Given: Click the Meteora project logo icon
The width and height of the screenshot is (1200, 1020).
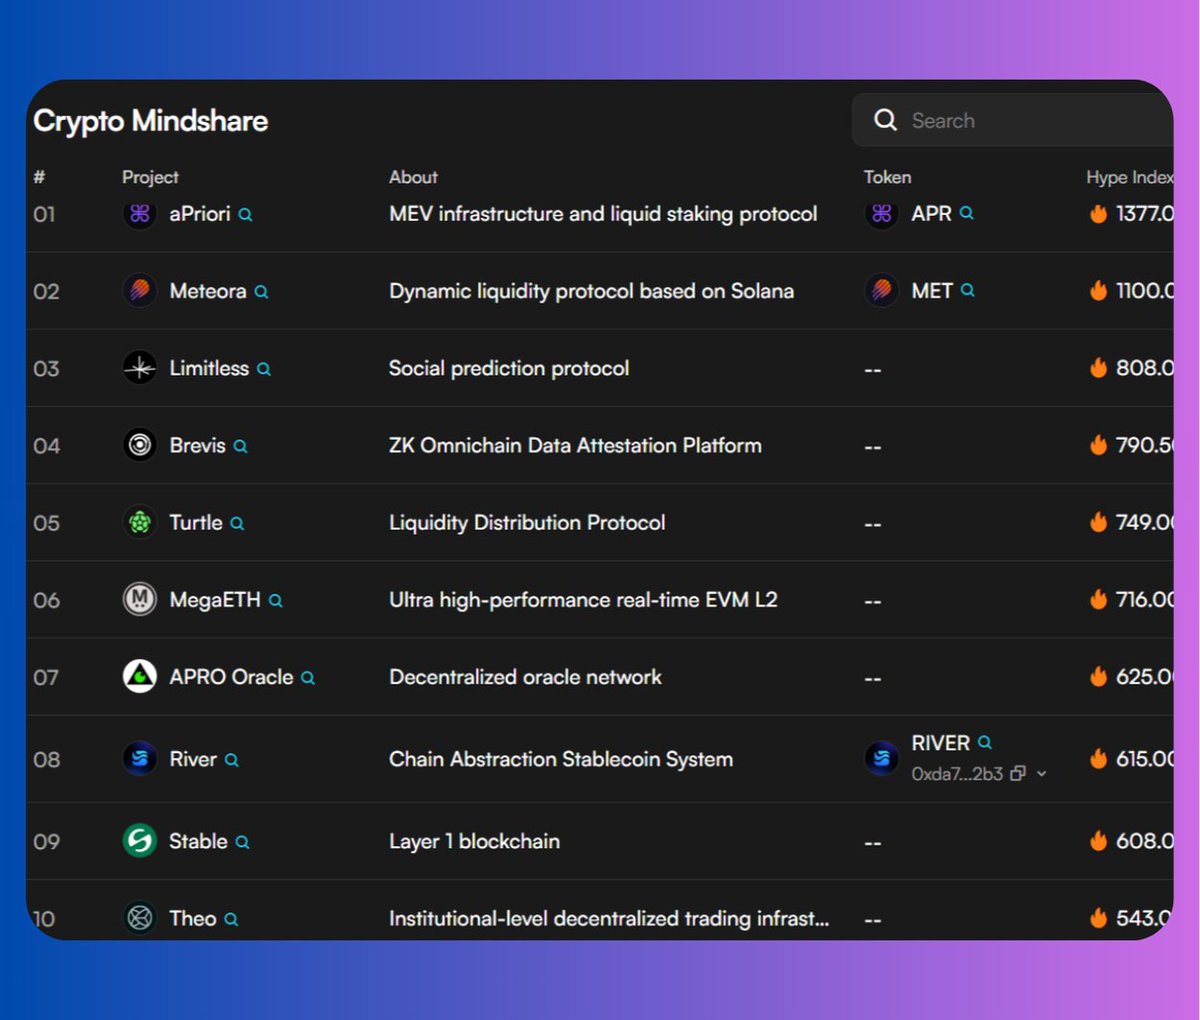Looking at the screenshot, I should coord(140,291).
